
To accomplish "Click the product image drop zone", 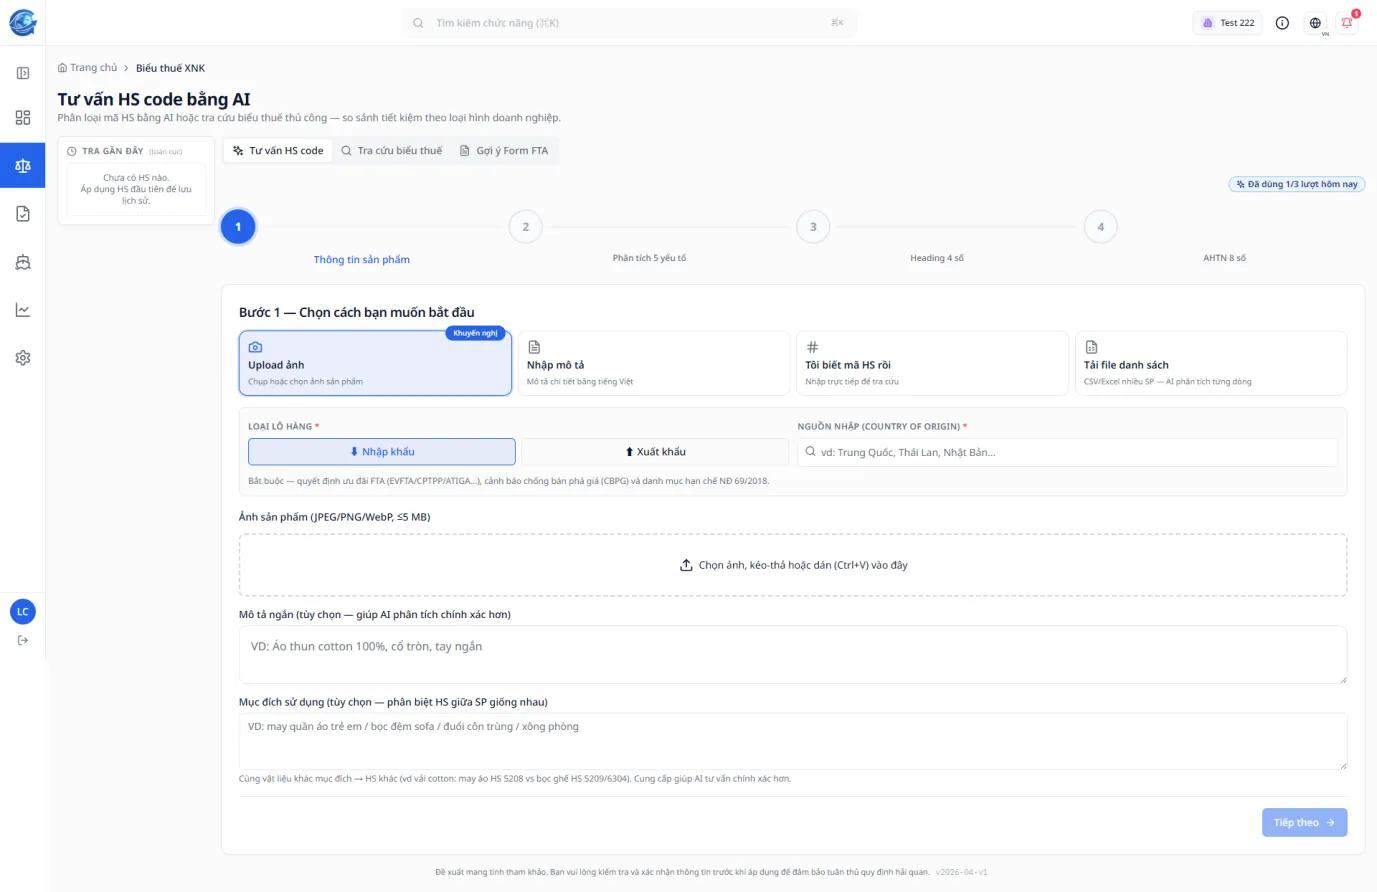I will coord(793,565).
